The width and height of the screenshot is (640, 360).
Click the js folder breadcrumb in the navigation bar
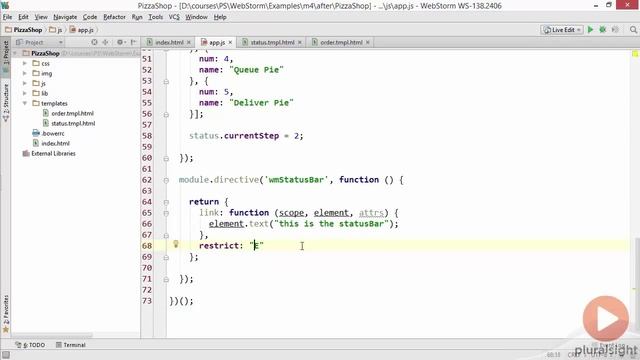point(56,30)
